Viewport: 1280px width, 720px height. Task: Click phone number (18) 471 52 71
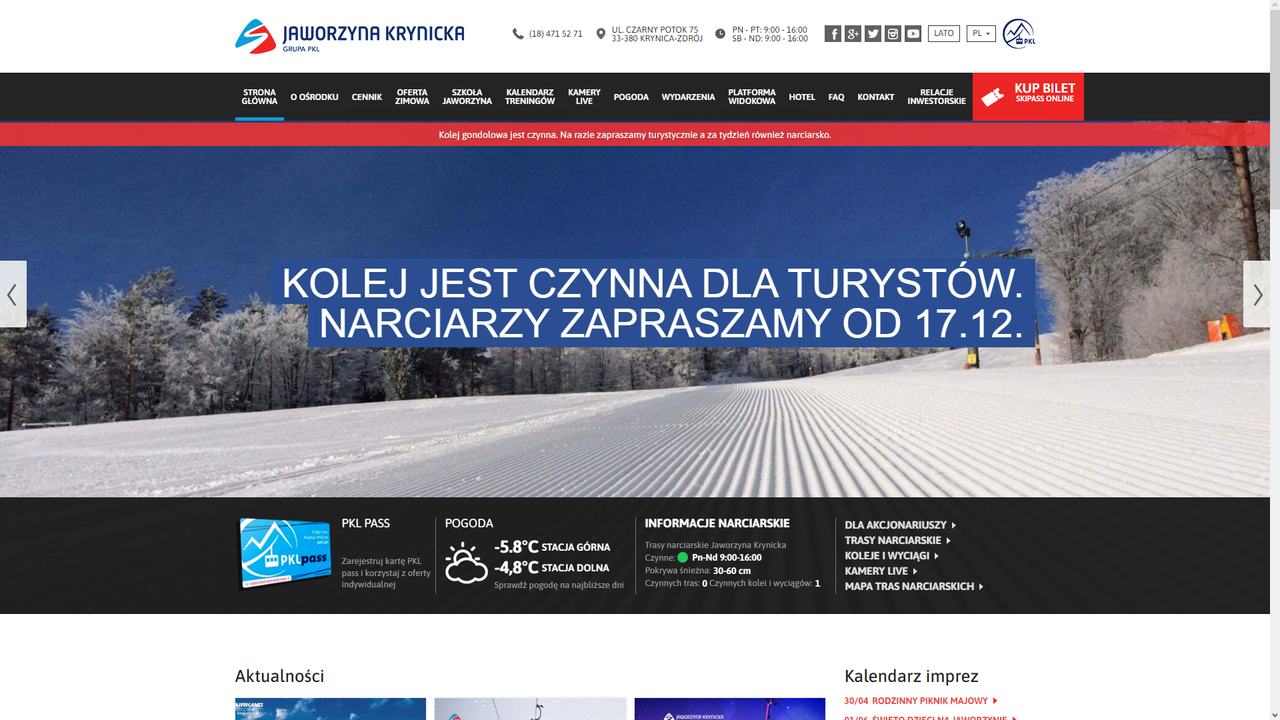[x=556, y=34]
